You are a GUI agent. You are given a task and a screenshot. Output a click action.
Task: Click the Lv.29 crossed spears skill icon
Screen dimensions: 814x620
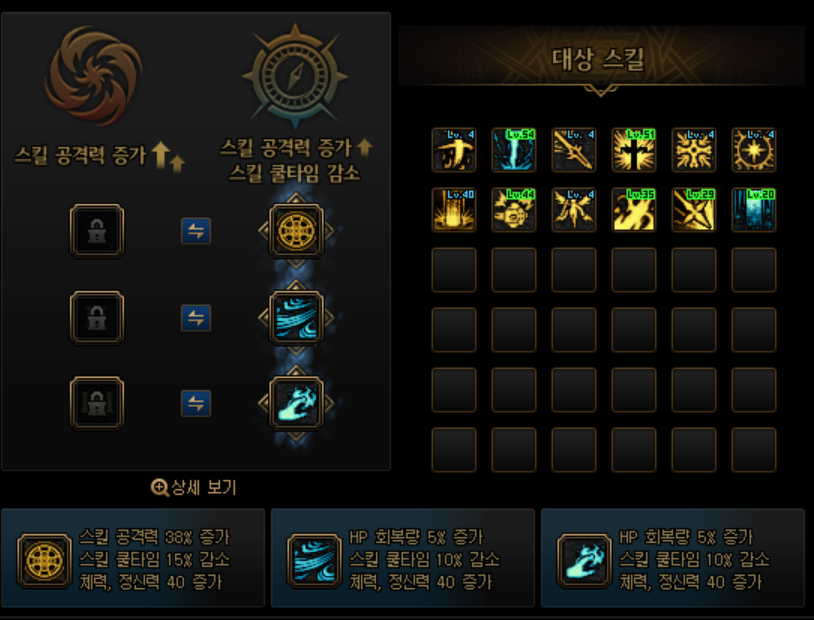click(694, 210)
